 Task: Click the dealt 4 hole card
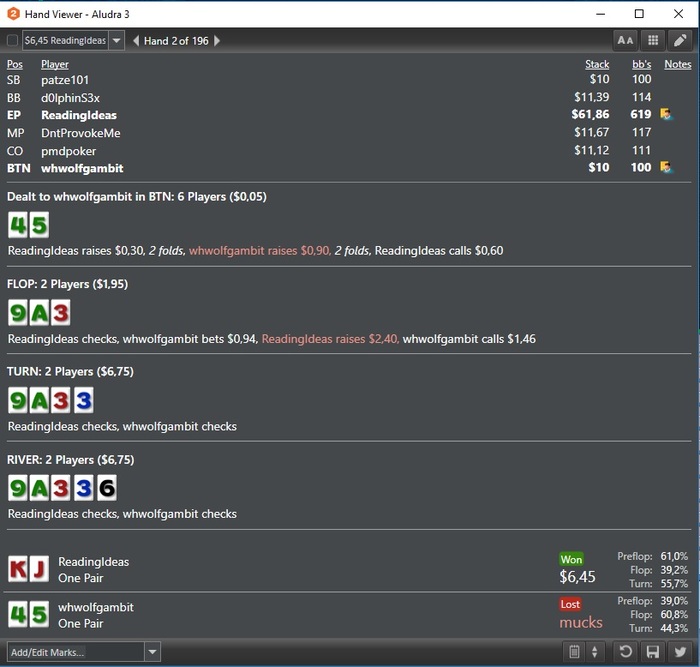[17, 225]
